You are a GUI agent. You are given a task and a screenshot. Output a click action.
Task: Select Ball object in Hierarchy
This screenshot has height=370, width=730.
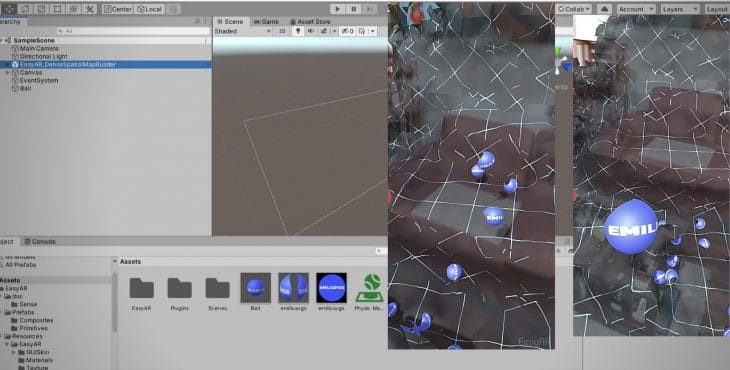coord(26,88)
